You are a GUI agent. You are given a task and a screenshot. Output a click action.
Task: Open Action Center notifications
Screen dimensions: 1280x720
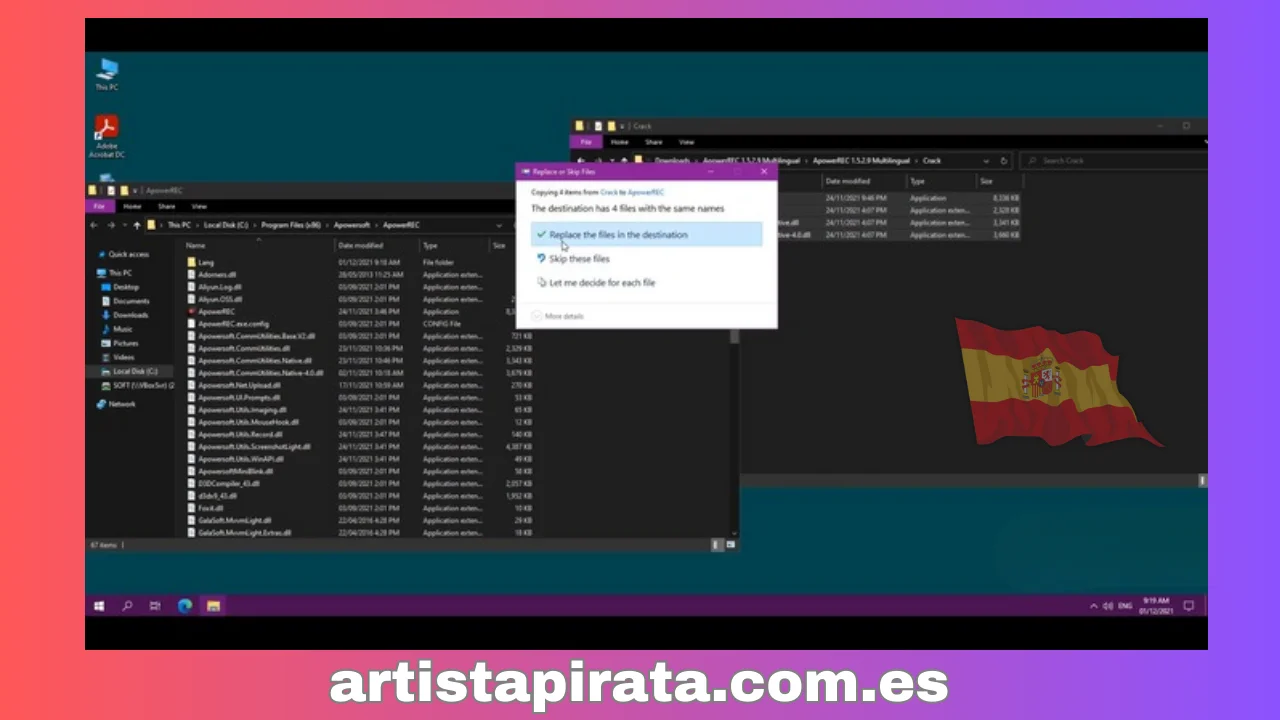[1189, 606]
